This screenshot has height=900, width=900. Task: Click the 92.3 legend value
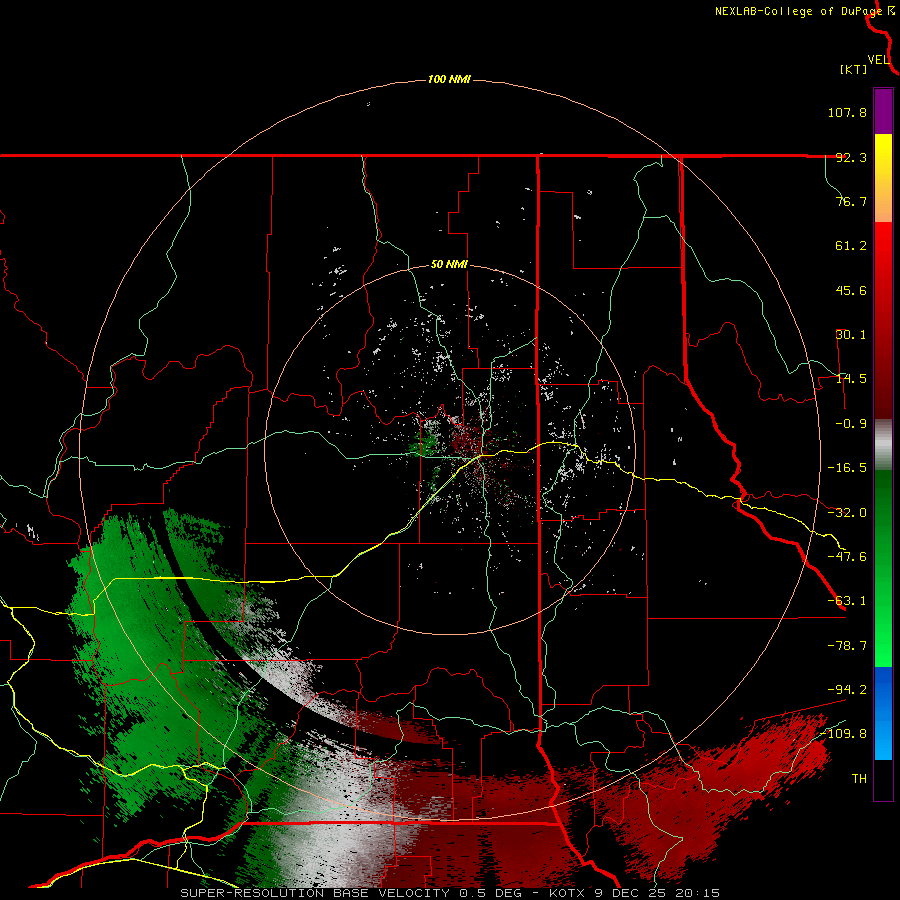click(x=851, y=157)
